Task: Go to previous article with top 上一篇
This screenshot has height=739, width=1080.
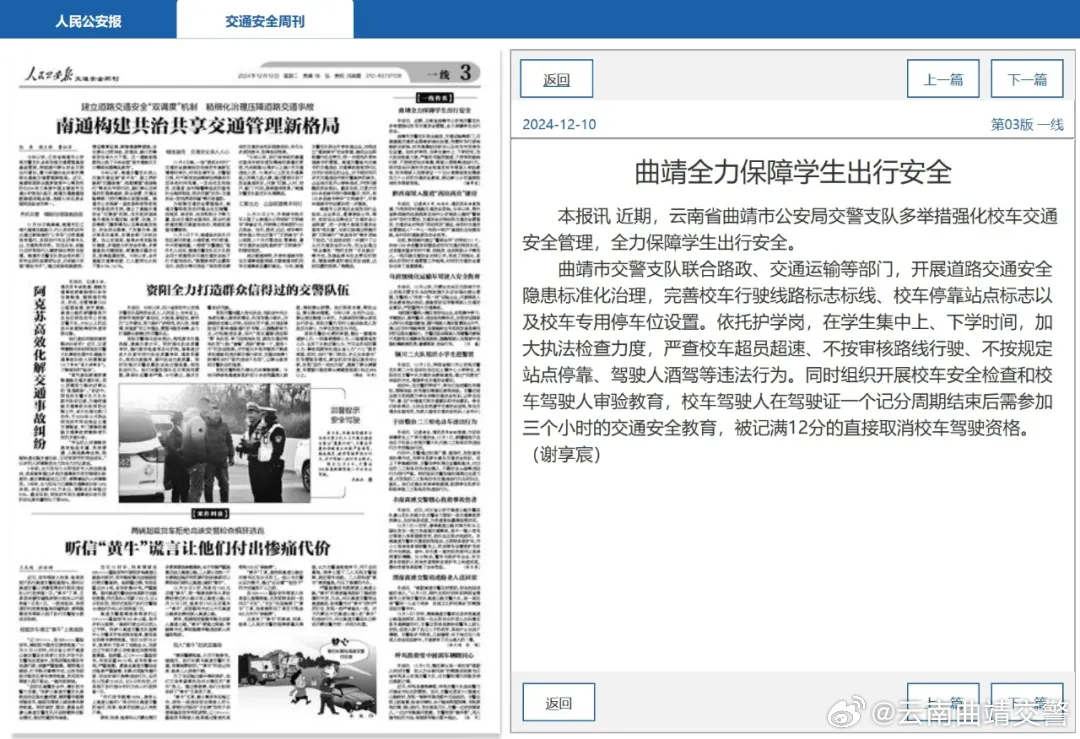Action: coord(942,80)
